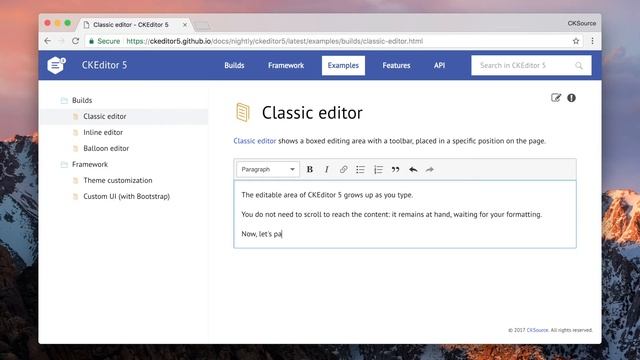640x360 pixels.
Task: Toggle bold formatting in editor toolbar
Action: pos(310,169)
